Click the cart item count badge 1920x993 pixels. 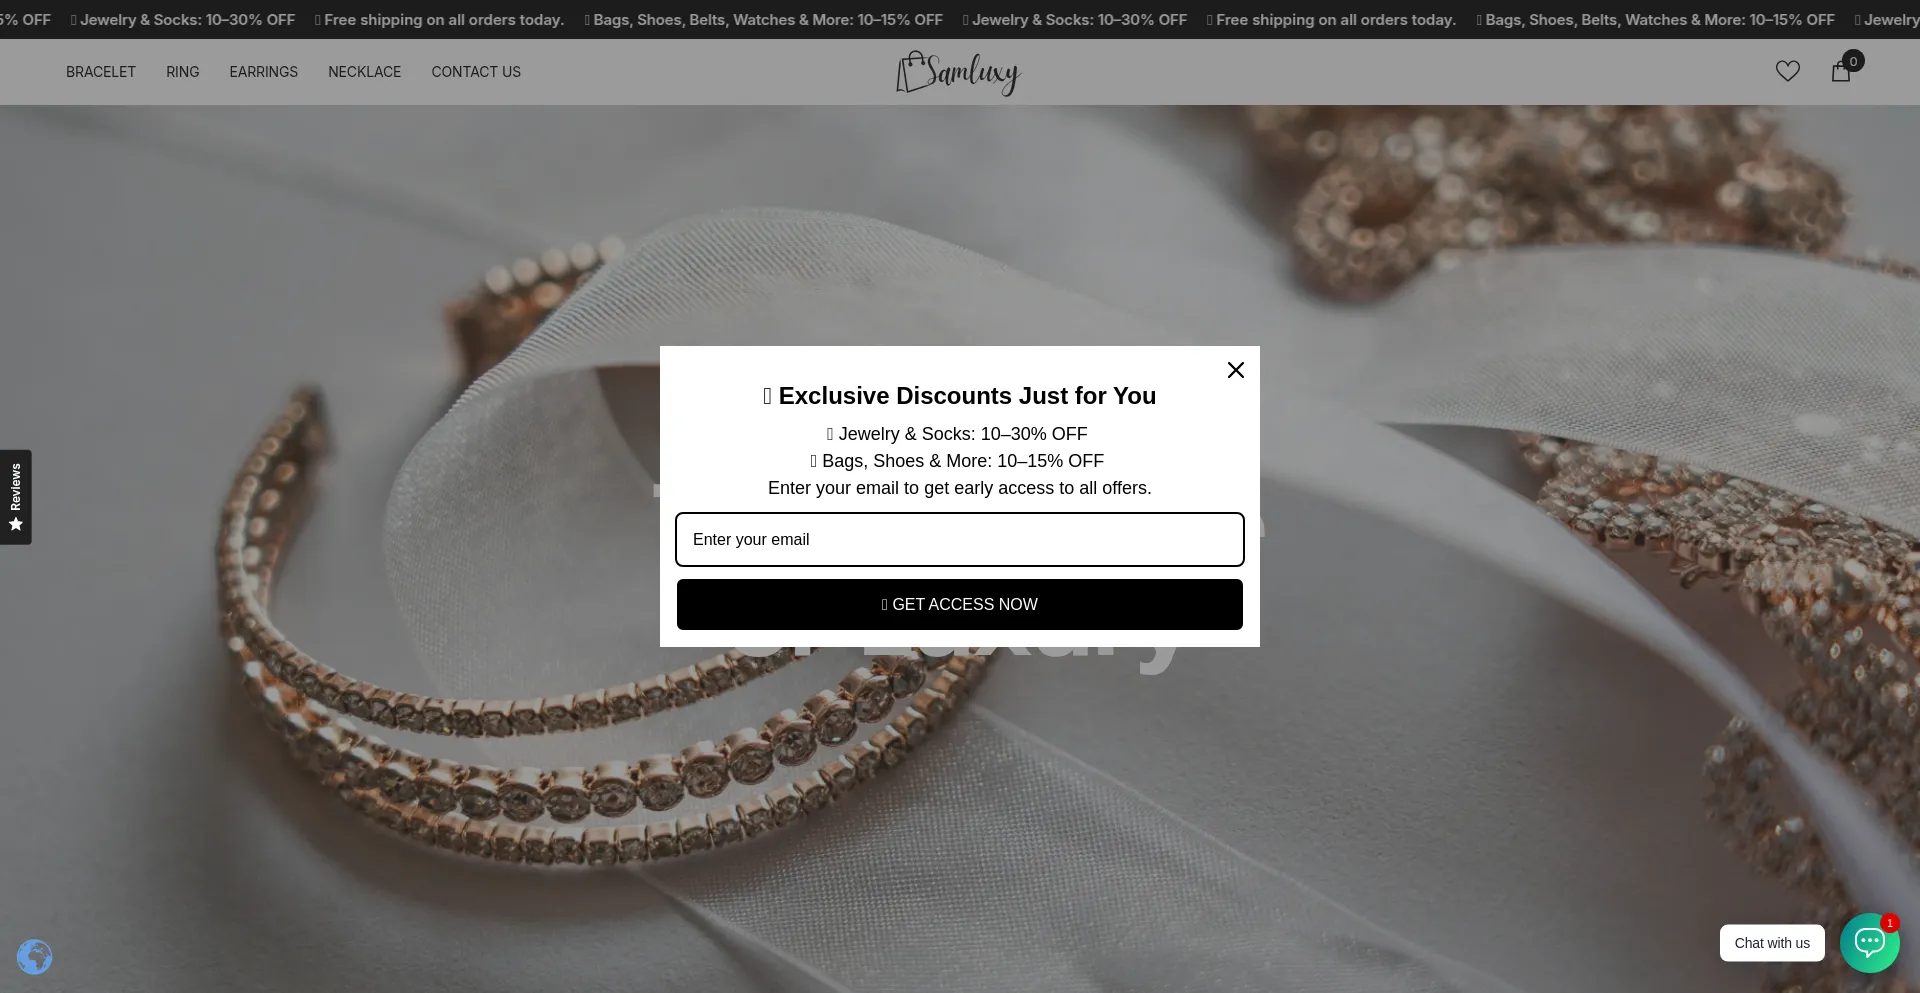coord(1853,61)
